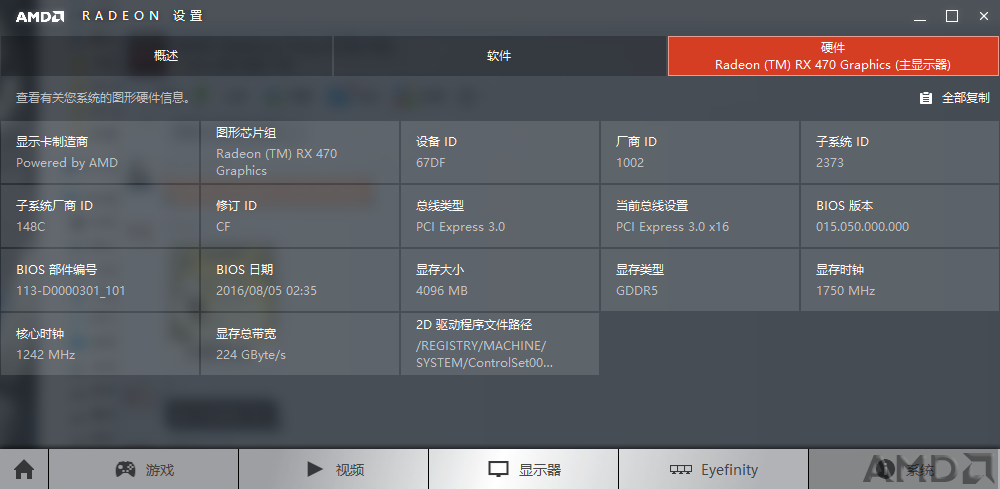Click the 子系统 ID value 2373
This screenshot has width=1000, height=489.
point(830,163)
